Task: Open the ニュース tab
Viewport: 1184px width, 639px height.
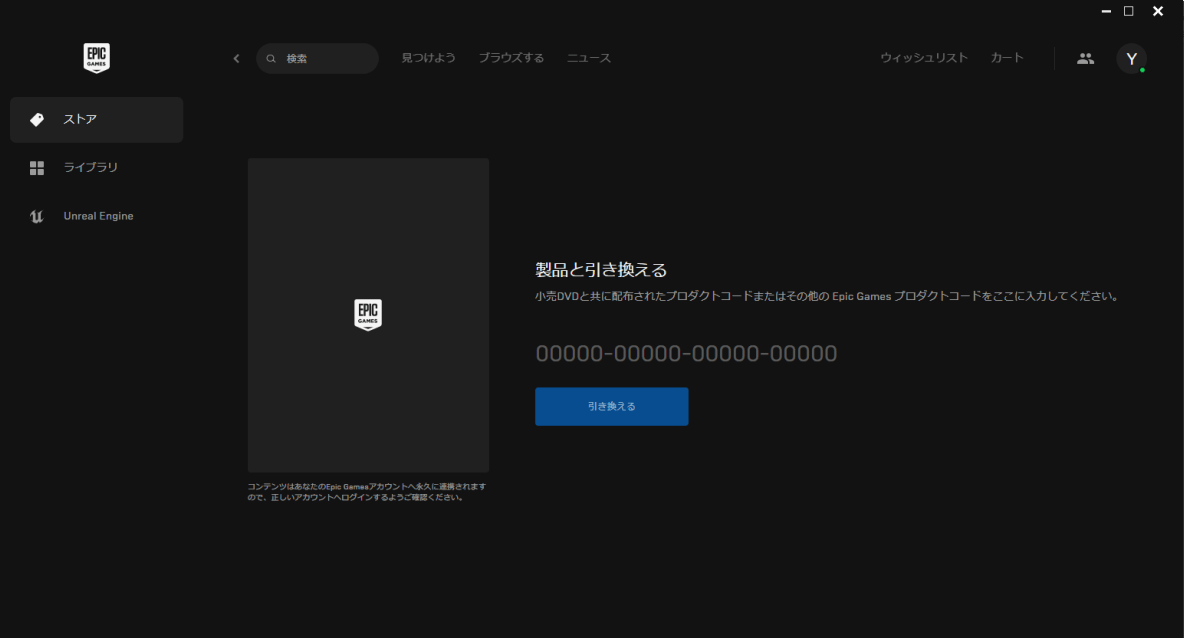Action: [589, 58]
